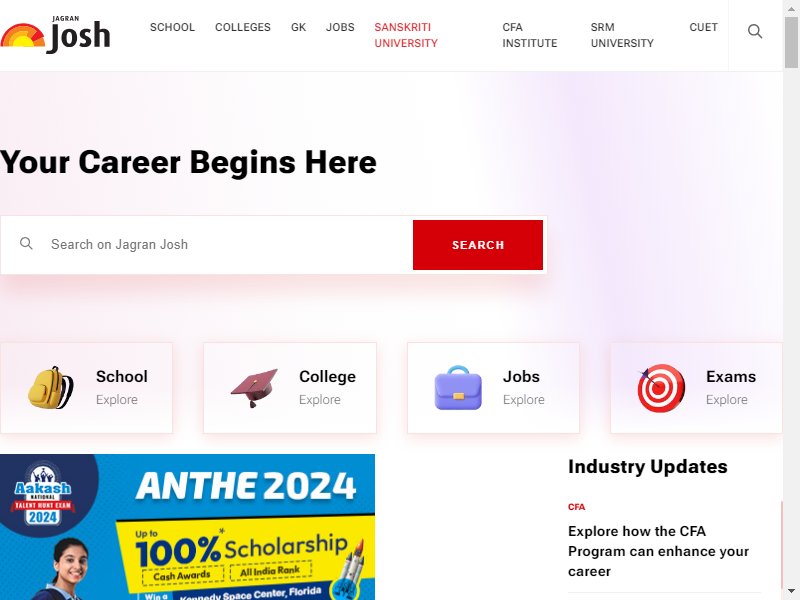Click the magnifier icon inside search box
This screenshot has width=800, height=600.
[x=26, y=243]
